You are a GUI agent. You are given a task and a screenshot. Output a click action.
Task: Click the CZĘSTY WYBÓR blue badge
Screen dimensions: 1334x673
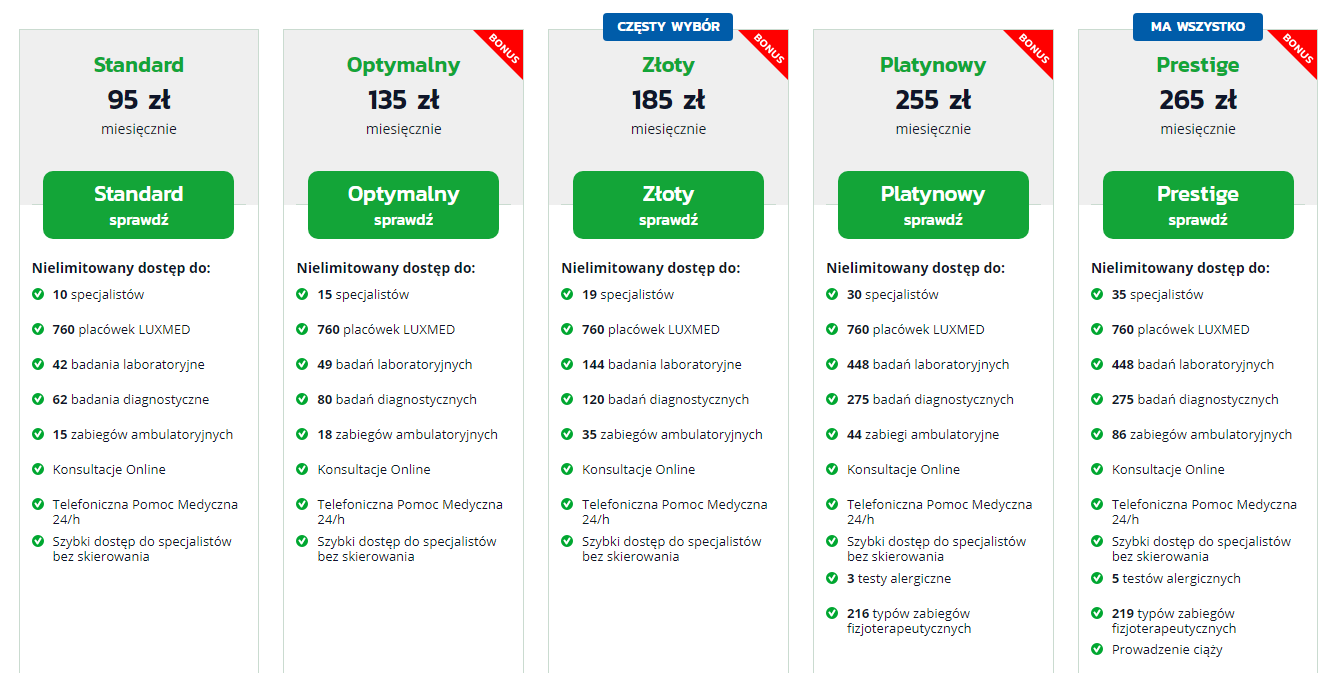(x=668, y=27)
